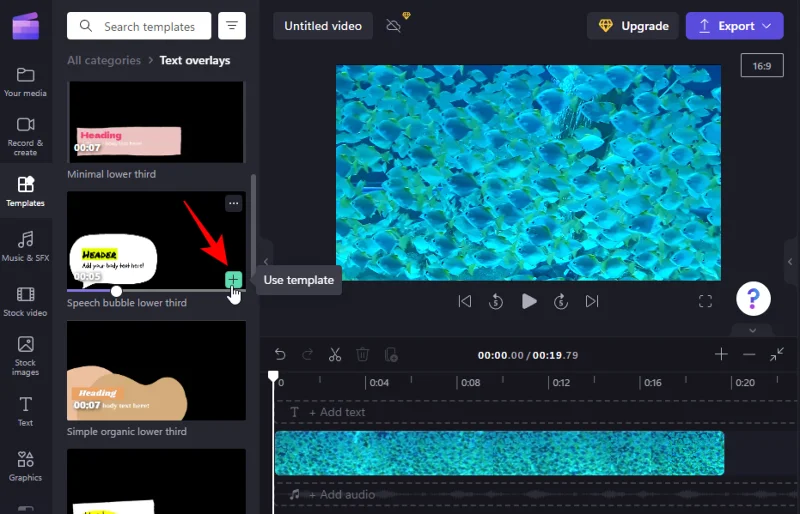Viewport: 800px width, 514px height.
Task: Open the template filter options button
Action: pyautogui.click(x=232, y=26)
